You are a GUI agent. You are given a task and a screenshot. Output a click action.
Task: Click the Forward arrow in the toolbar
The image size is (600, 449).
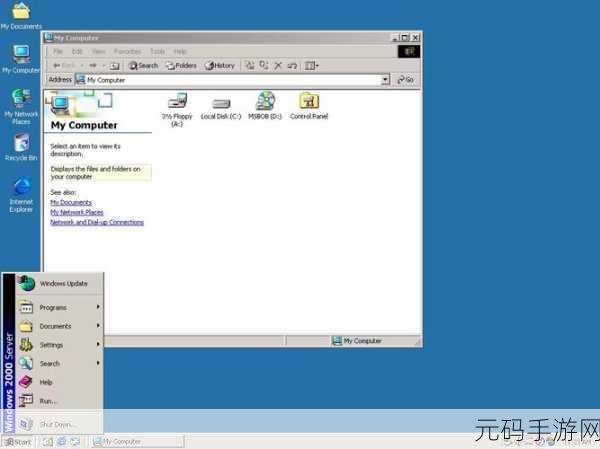tap(93, 65)
